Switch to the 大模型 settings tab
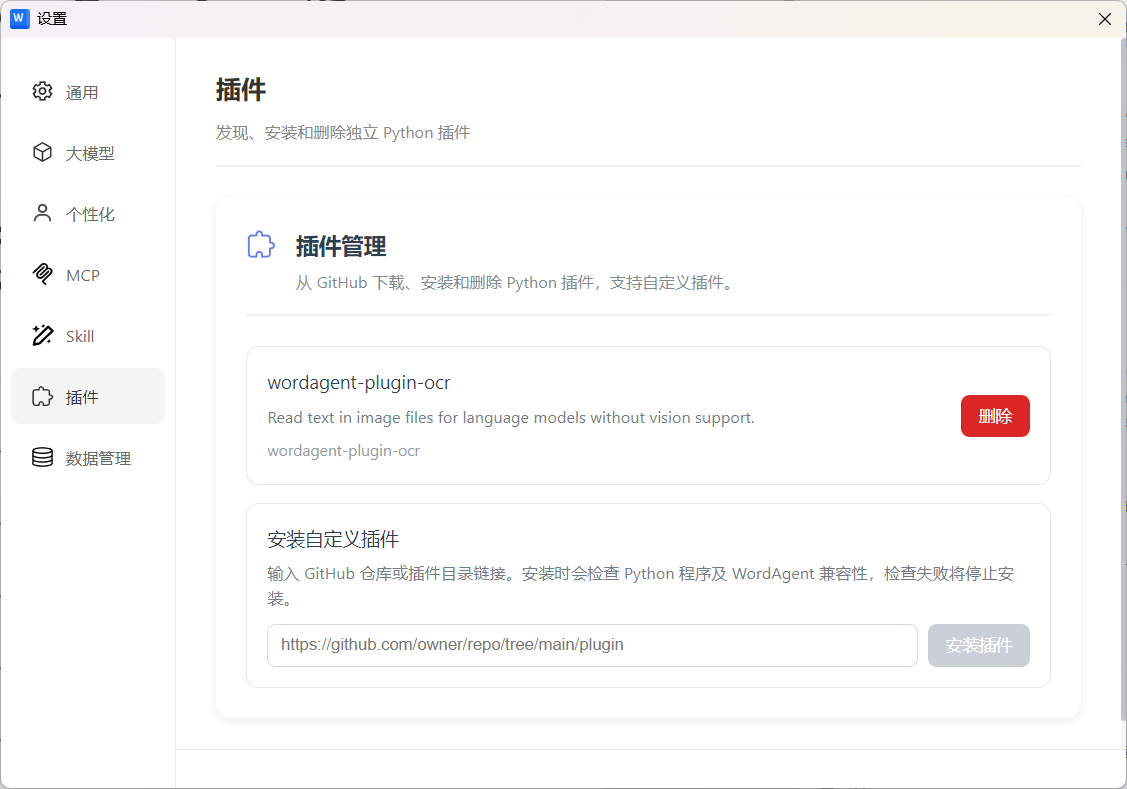 pos(88,153)
